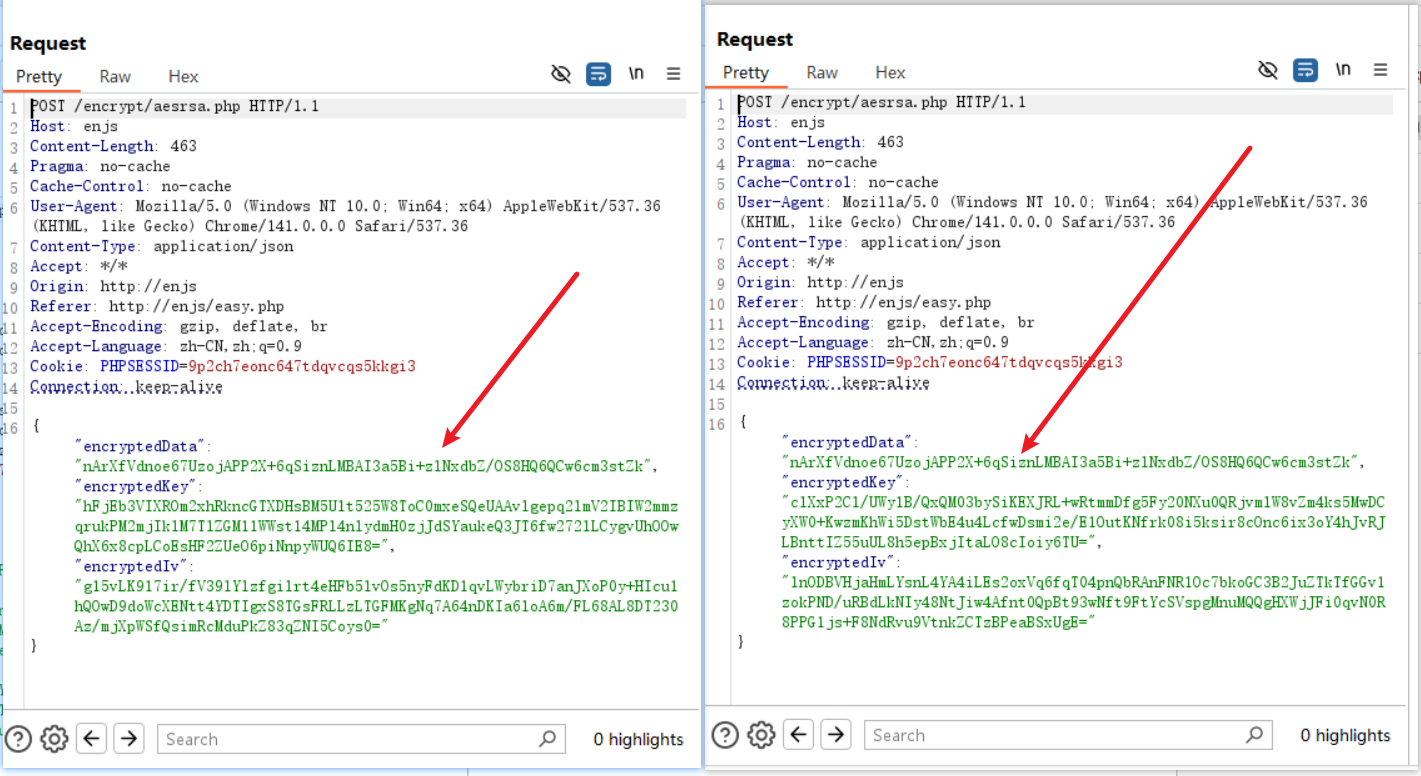The image size is (1421, 776).
Task: Focus the Search field in left panel
Action: (x=361, y=739)
